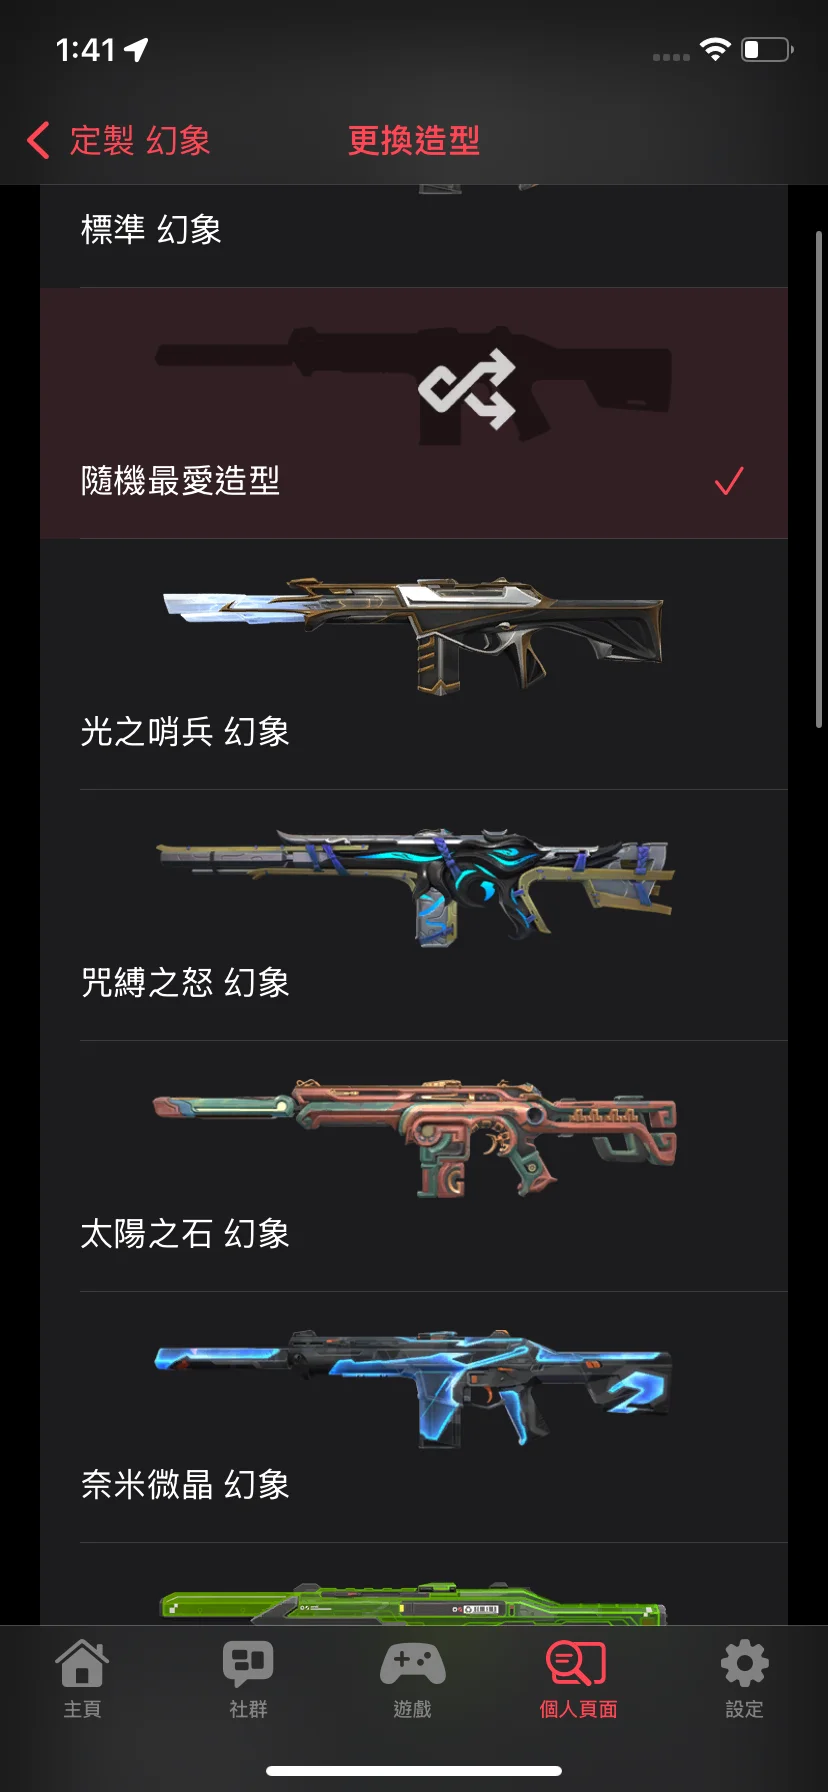Go back to 定製 幻象
Screen dimensions: 828x1792
click(x=140, y=140)
